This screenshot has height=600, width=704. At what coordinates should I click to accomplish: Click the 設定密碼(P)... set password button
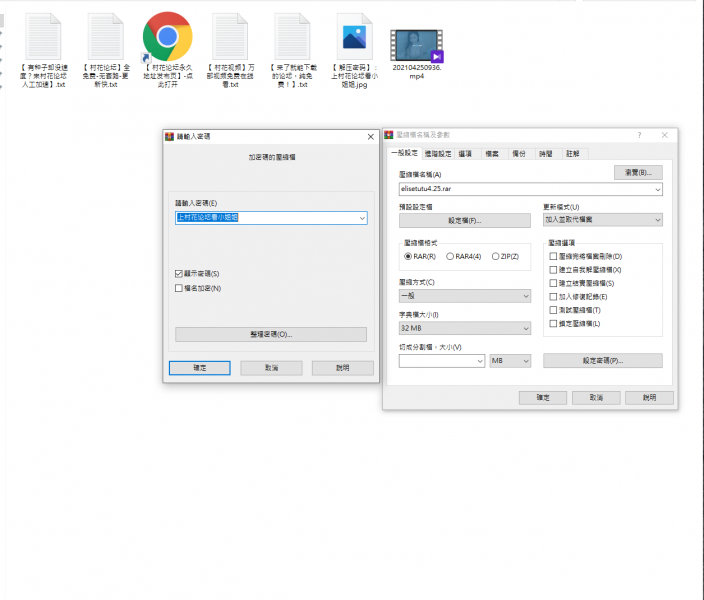point(602,360)
